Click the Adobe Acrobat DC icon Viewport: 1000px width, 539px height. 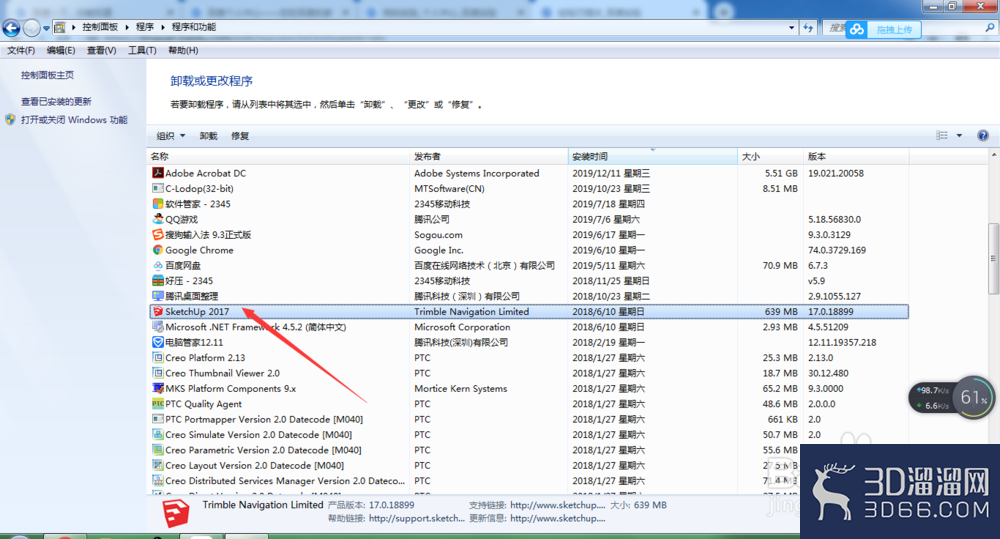(158, 173)
